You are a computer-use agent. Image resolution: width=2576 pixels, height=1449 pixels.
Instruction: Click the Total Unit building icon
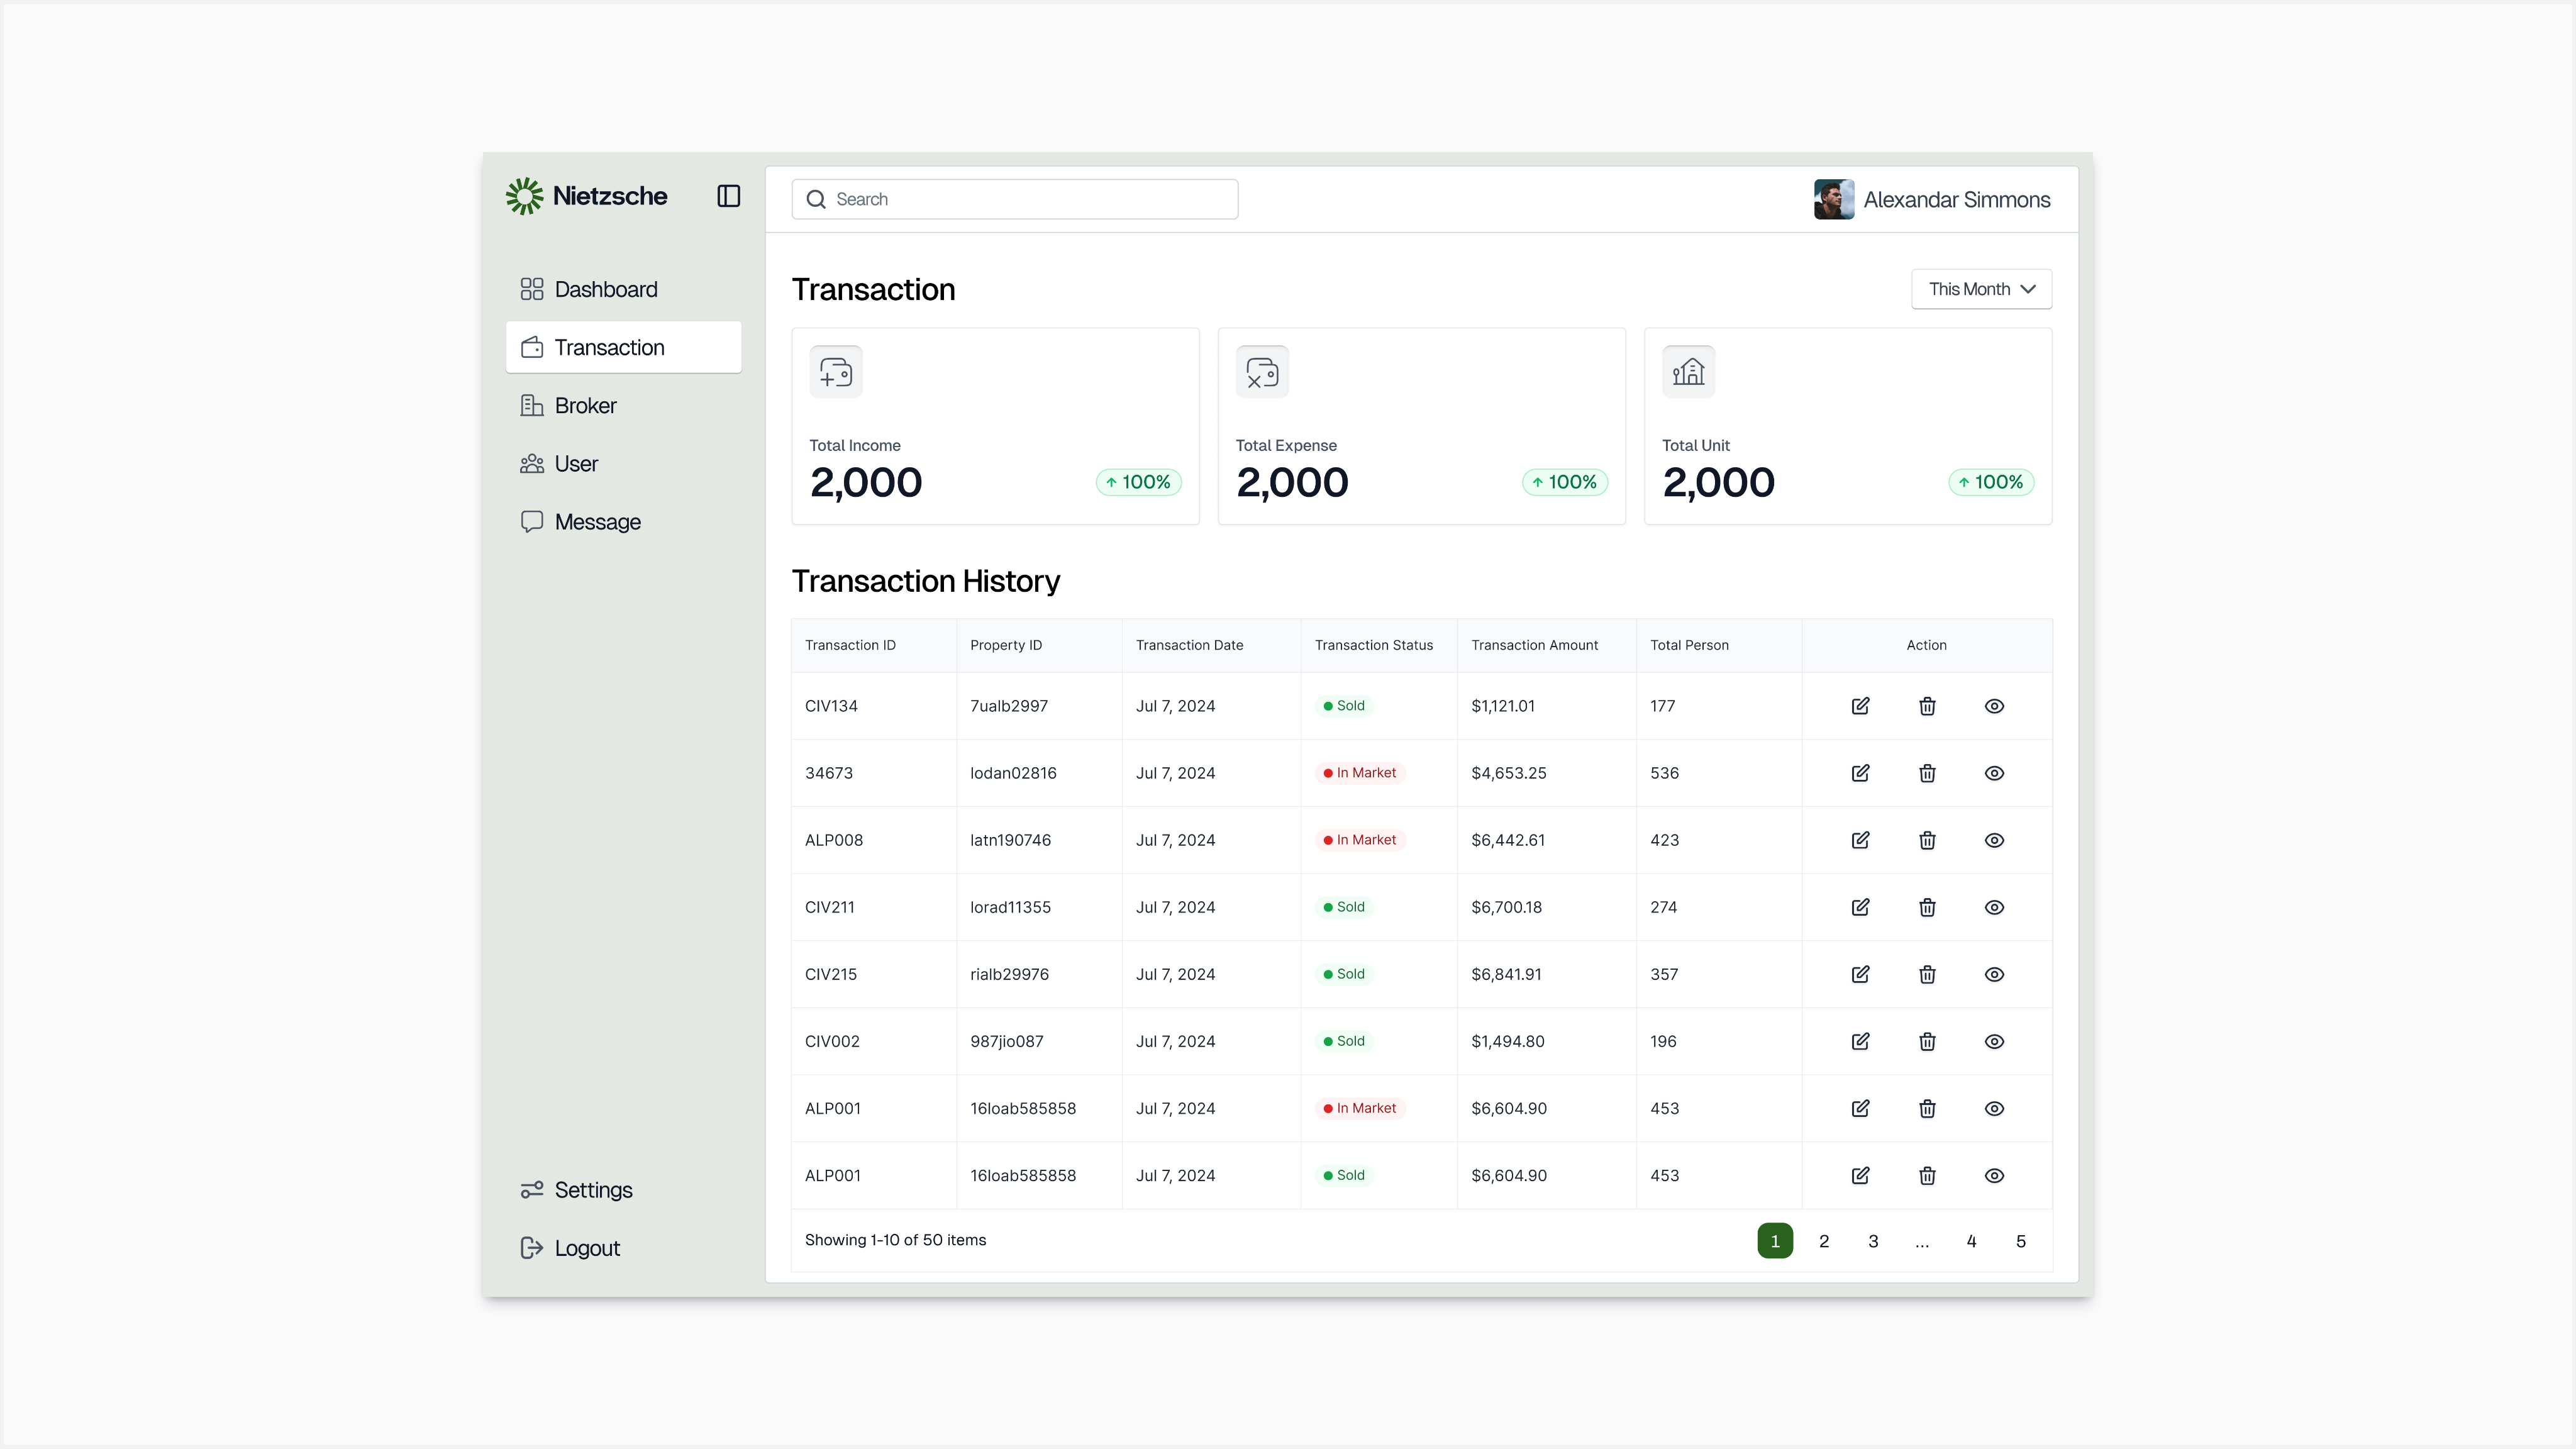pyautogui.click(x=1688, y=372)
